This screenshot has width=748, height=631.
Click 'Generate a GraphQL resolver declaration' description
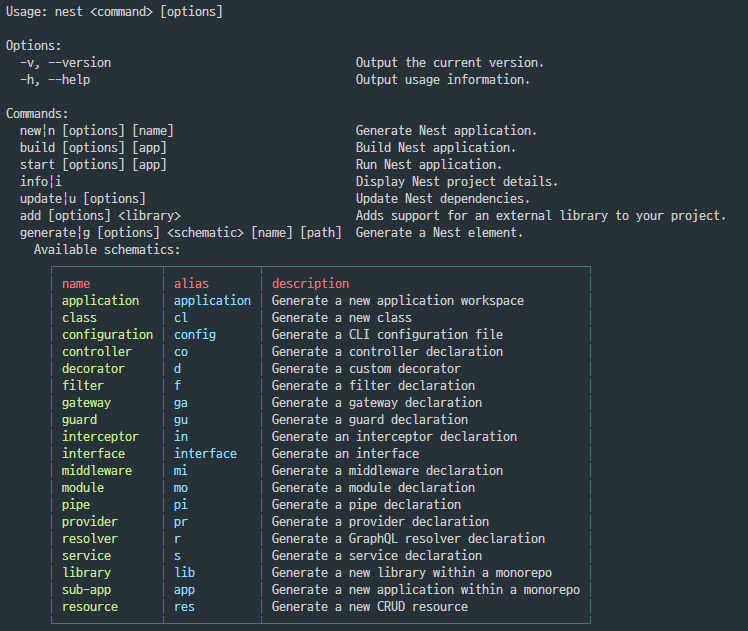coord(408,539)
